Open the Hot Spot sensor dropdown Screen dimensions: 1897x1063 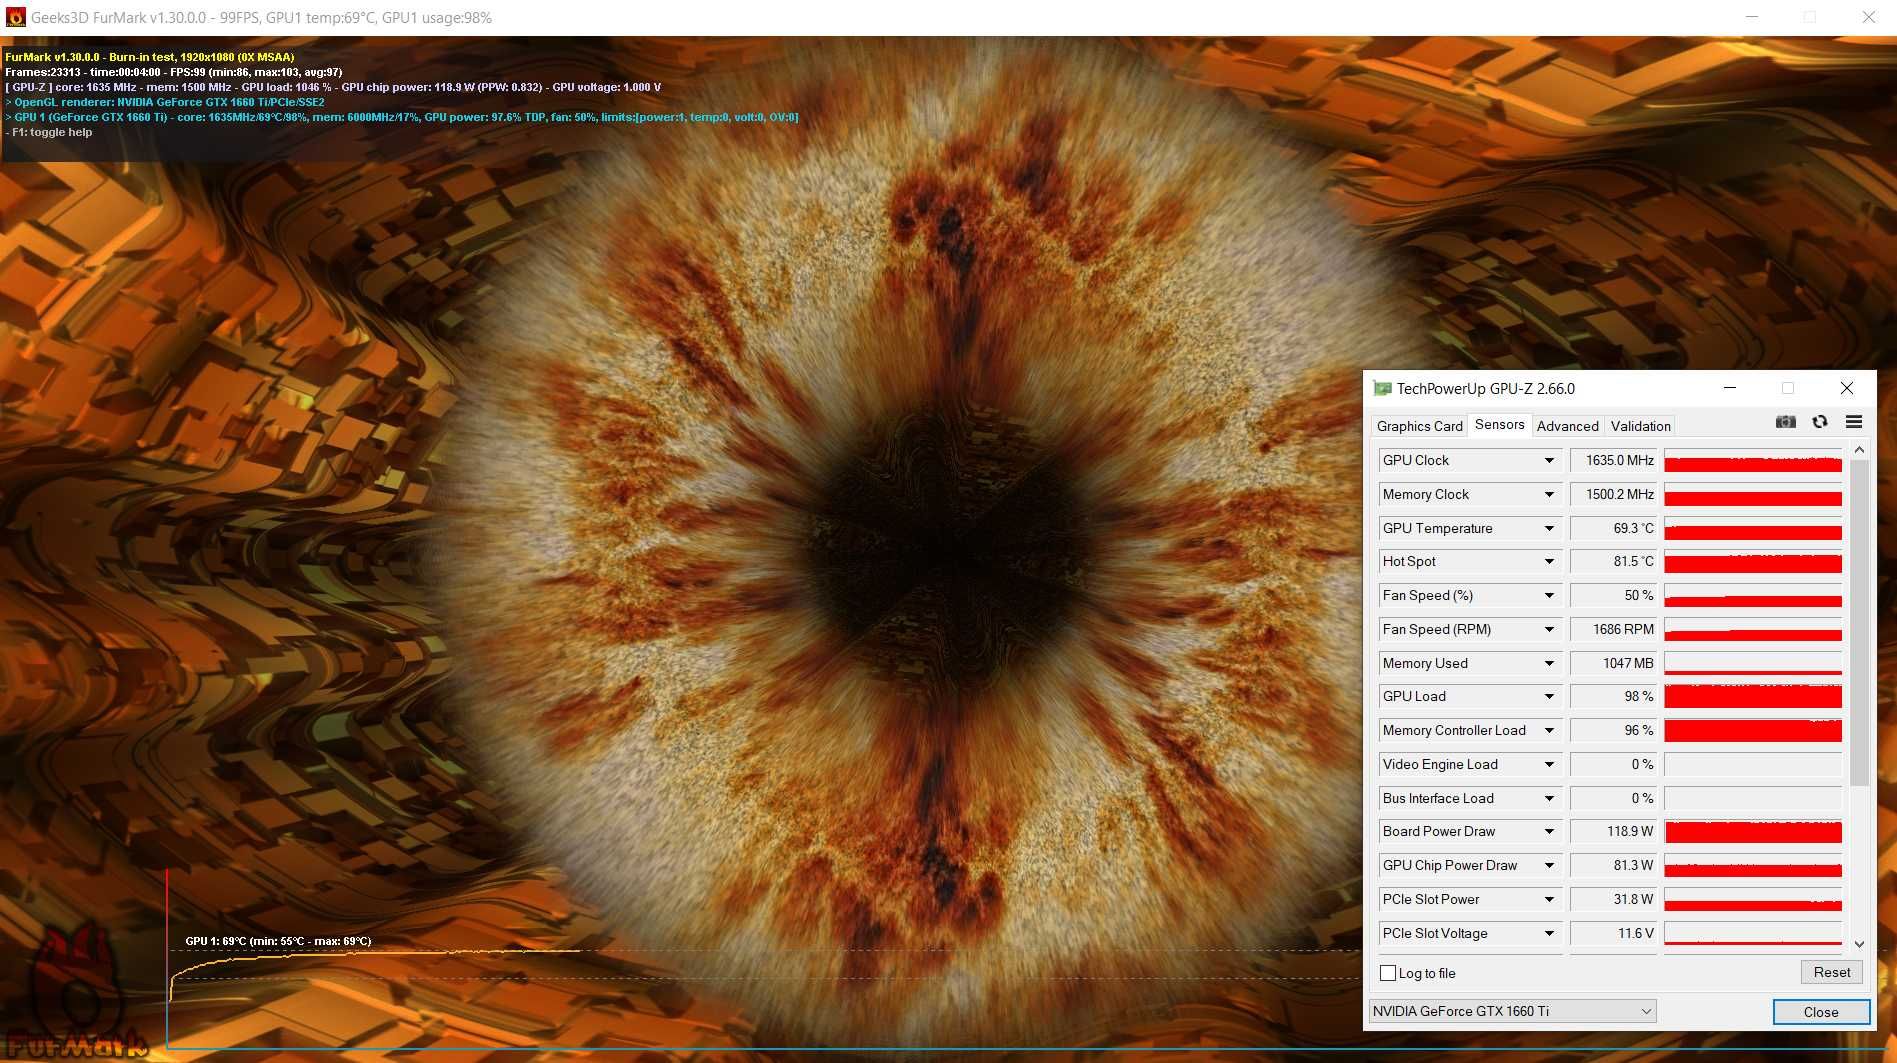(1549, 561)
